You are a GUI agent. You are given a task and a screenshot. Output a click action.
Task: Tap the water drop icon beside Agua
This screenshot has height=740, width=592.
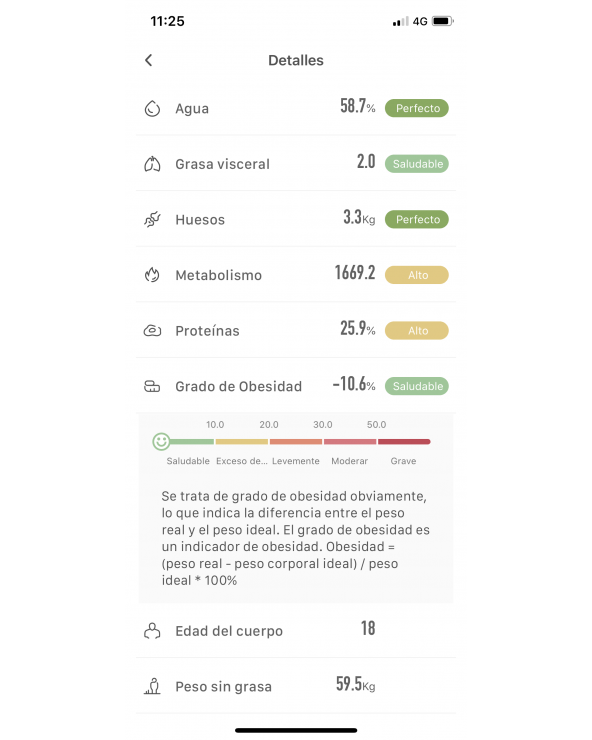[x=152, y=109]
